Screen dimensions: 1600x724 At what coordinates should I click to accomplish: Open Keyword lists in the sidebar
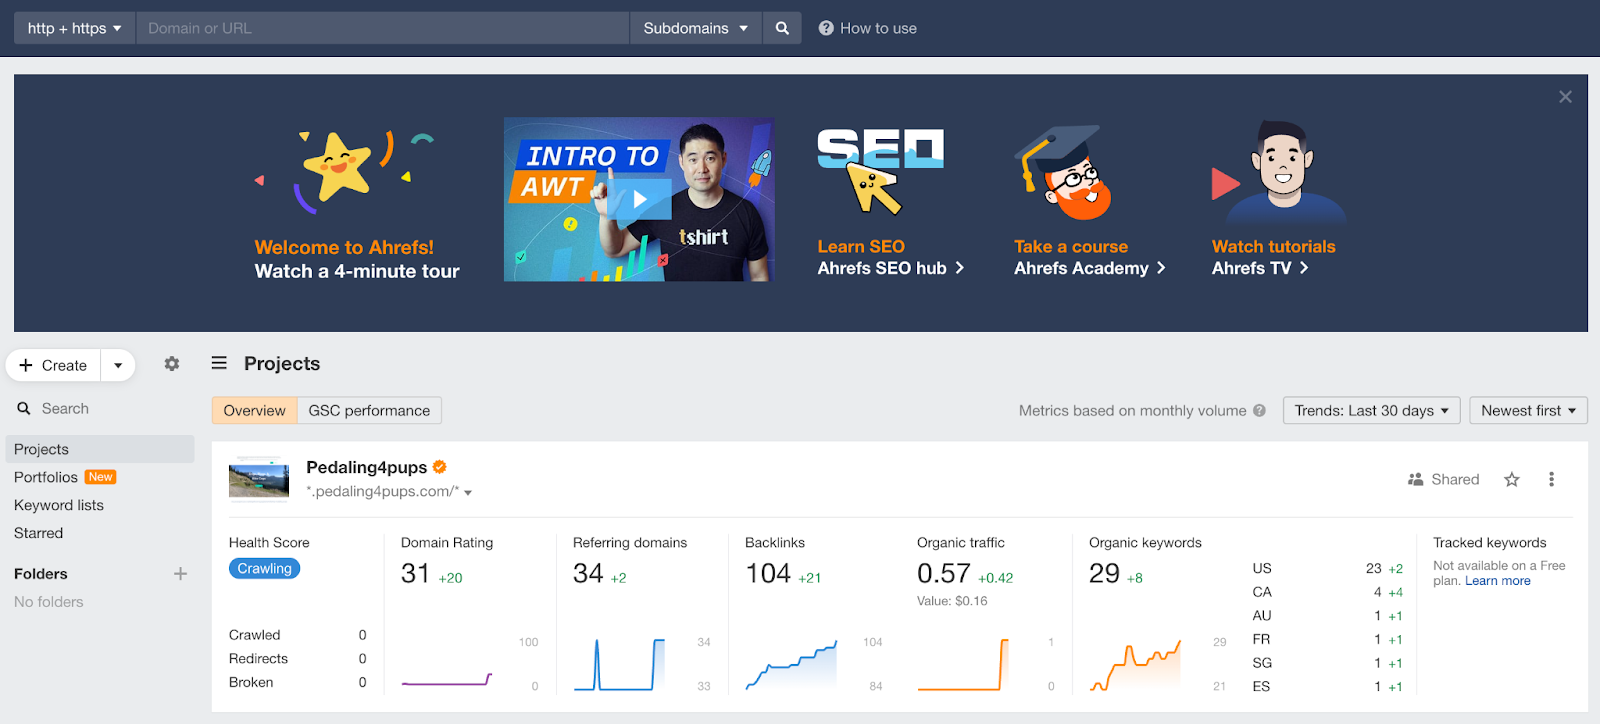59,505
